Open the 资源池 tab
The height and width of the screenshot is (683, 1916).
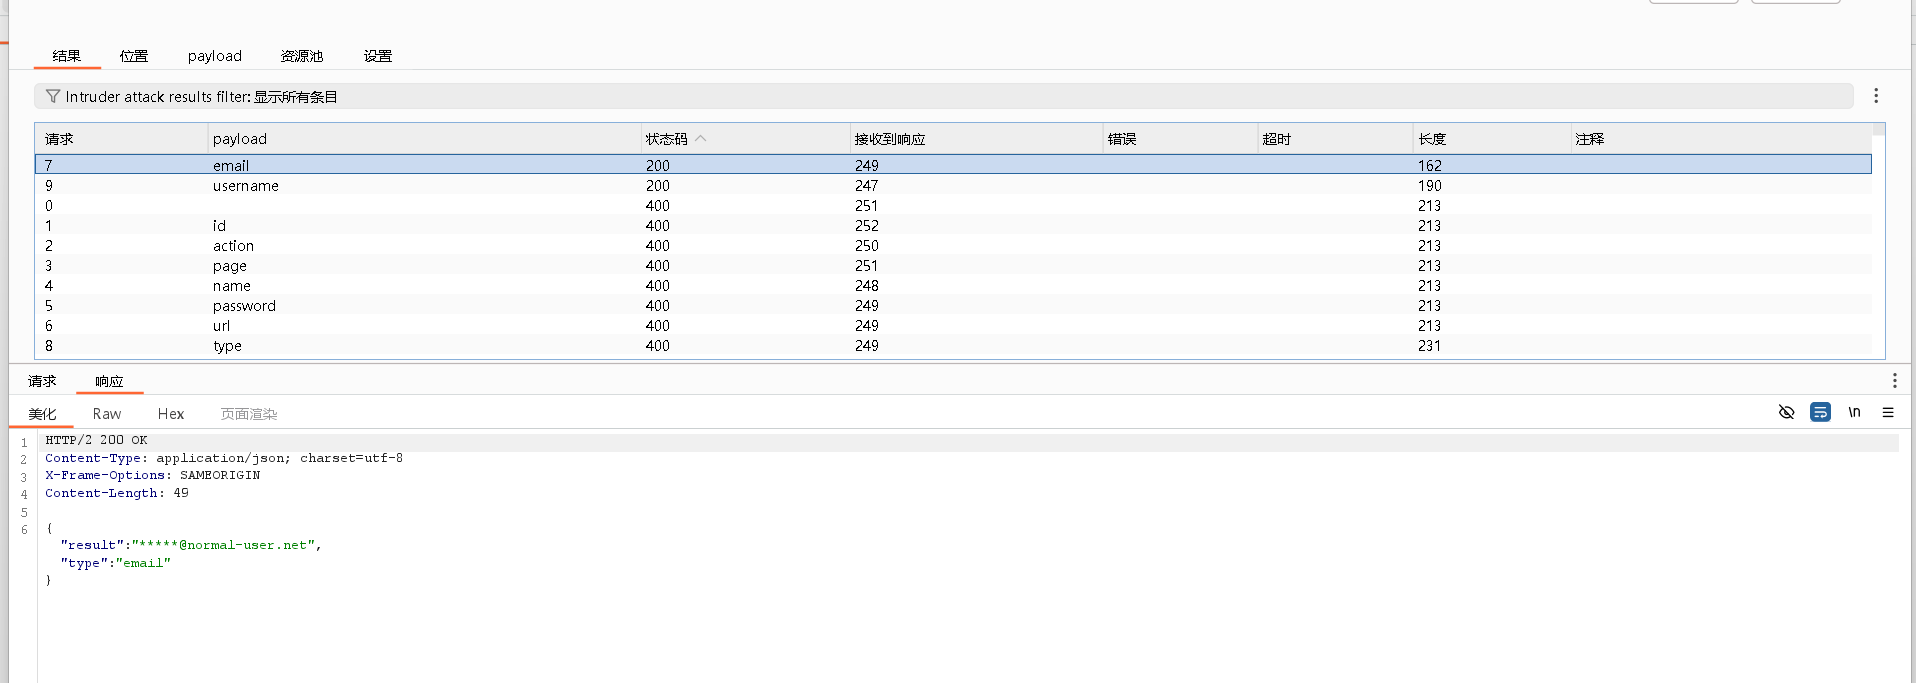click(302, 56)
